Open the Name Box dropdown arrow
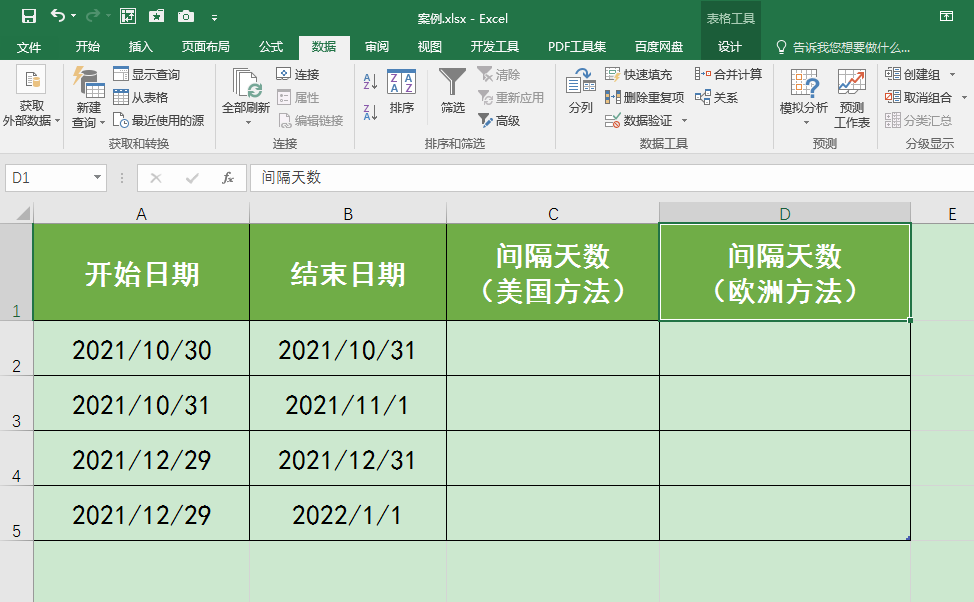The width and height of the screenshot is (974, 602). pos(98,178)
